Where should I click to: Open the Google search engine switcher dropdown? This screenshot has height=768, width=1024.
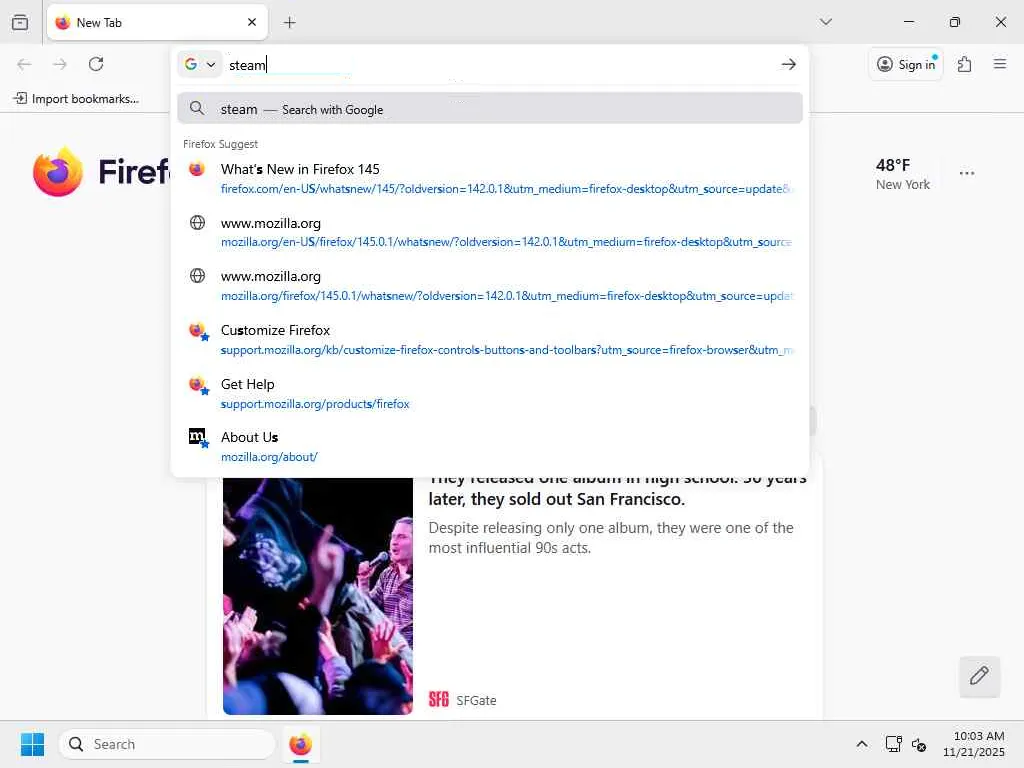(200, 64)
